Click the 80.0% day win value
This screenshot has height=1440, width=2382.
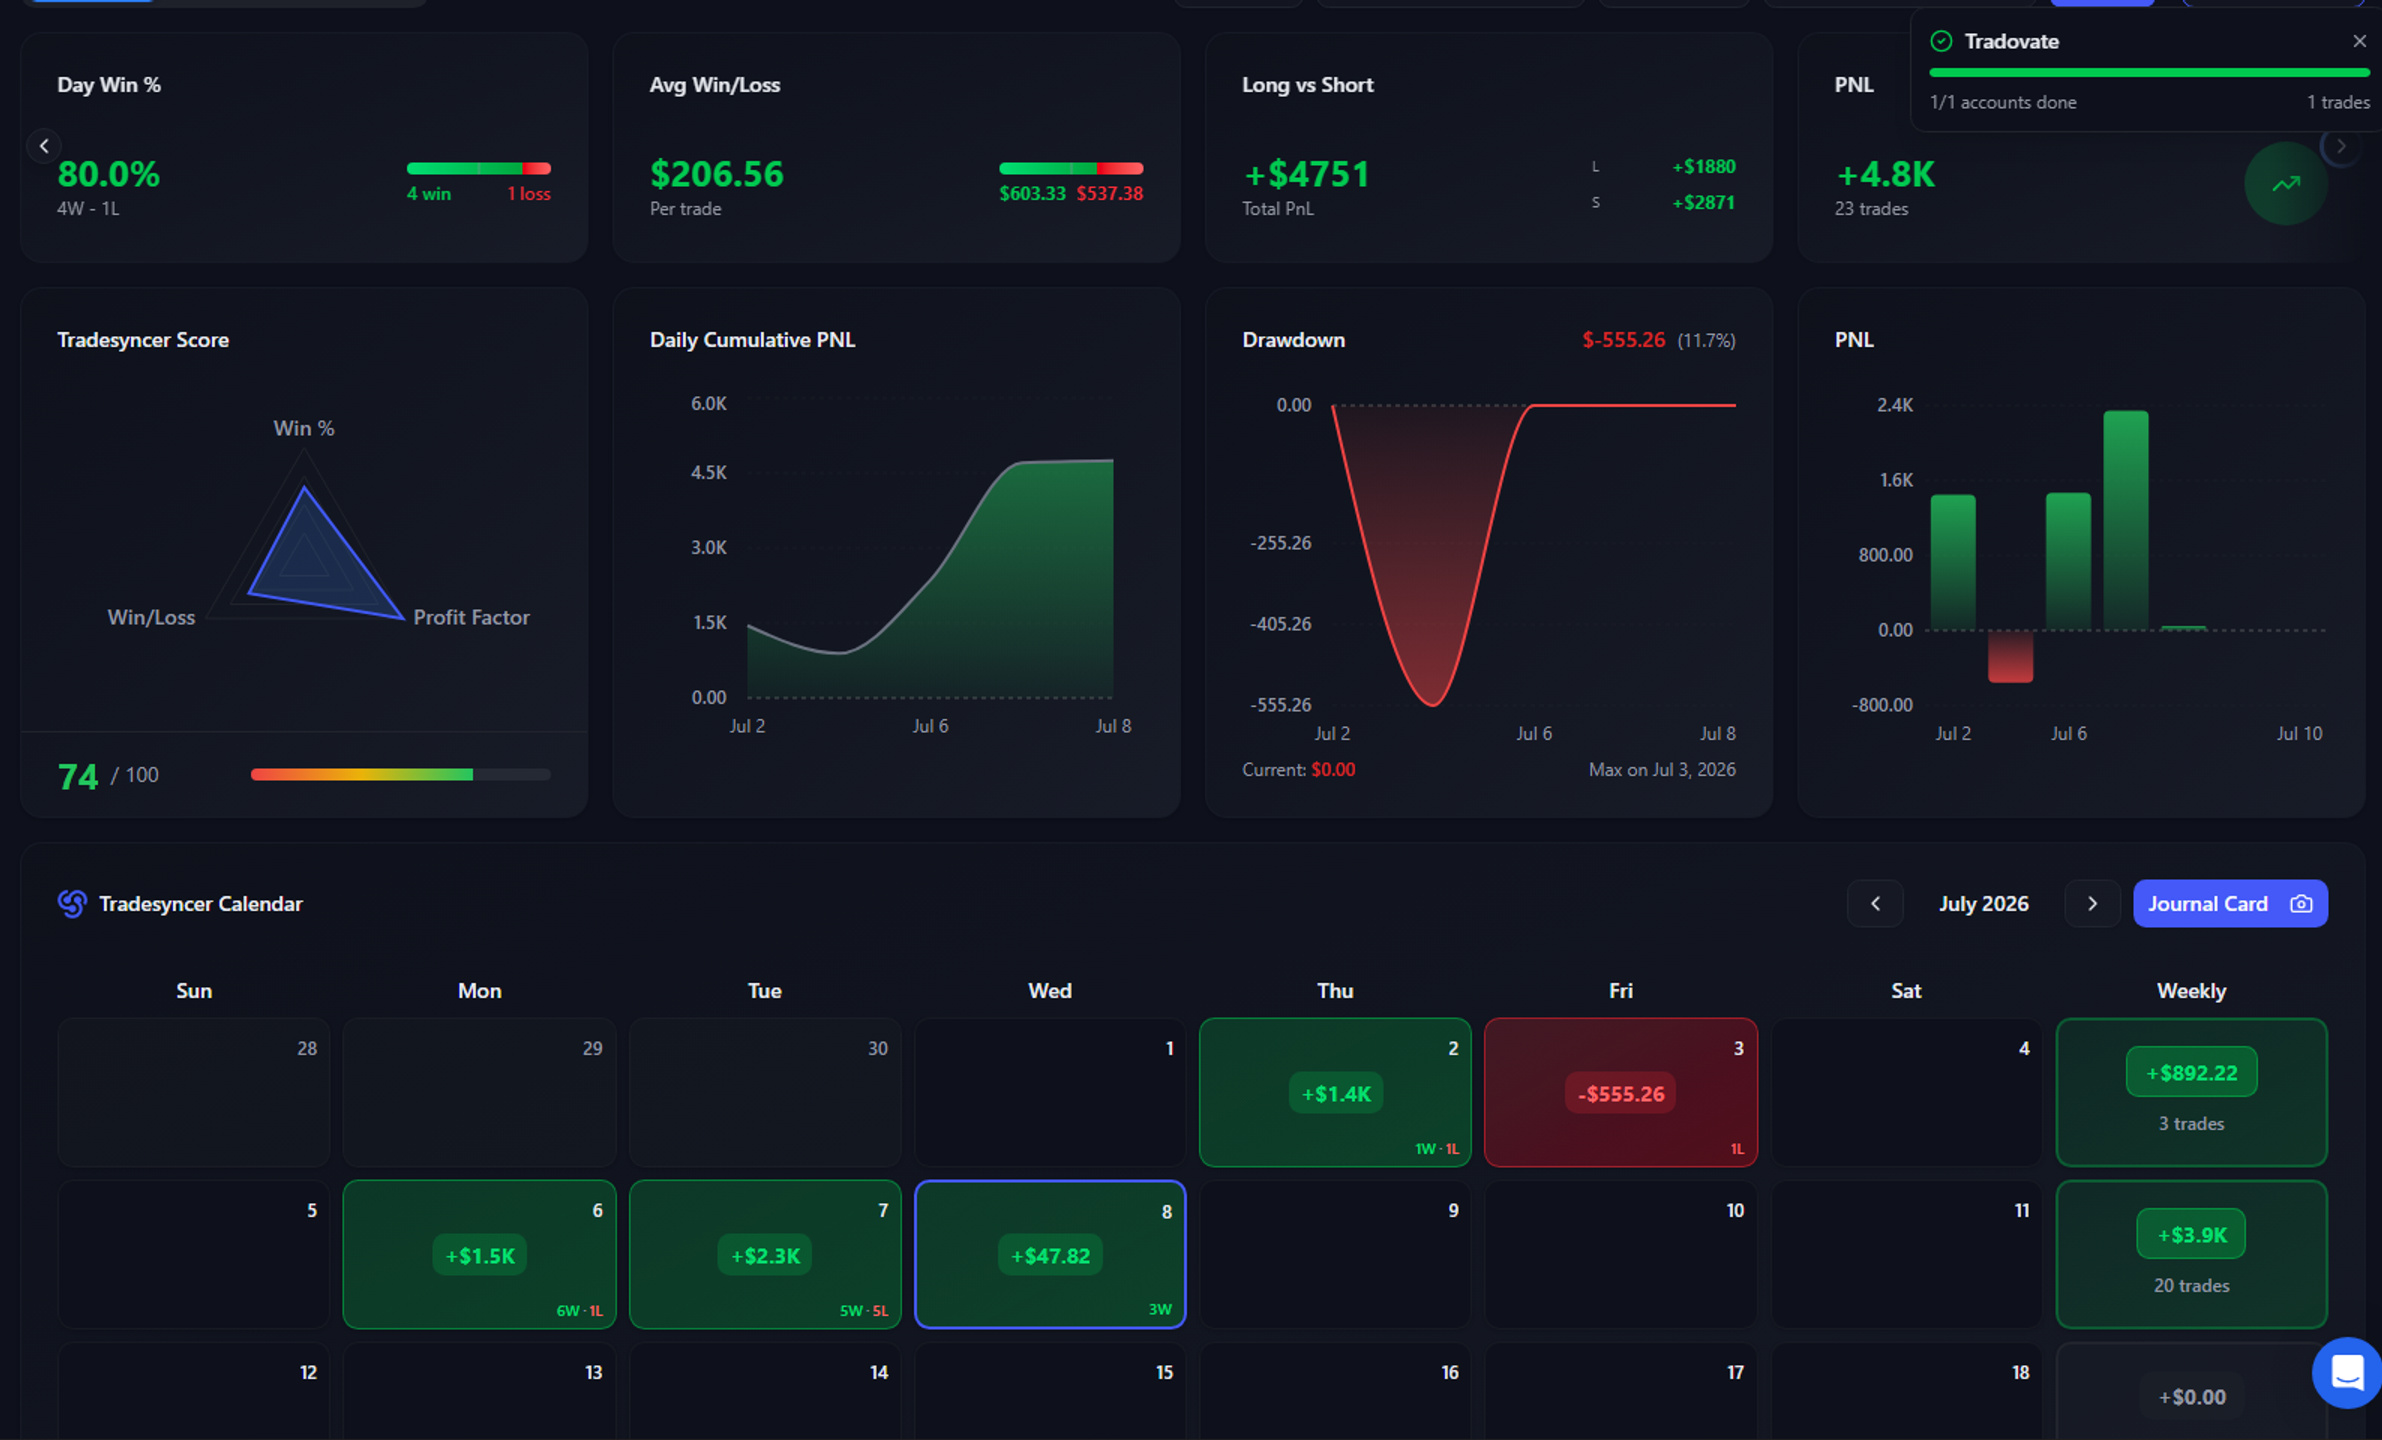click(108, 174)
